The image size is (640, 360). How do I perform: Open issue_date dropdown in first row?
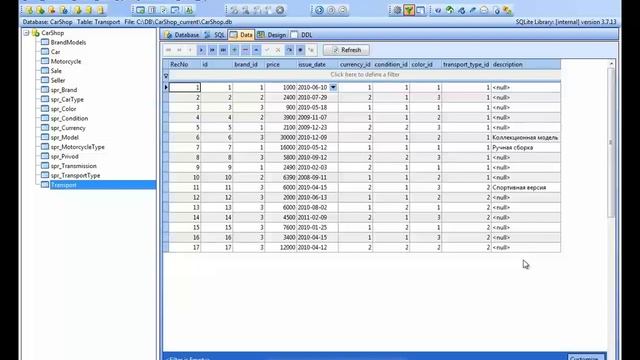(x=333, y=87)
